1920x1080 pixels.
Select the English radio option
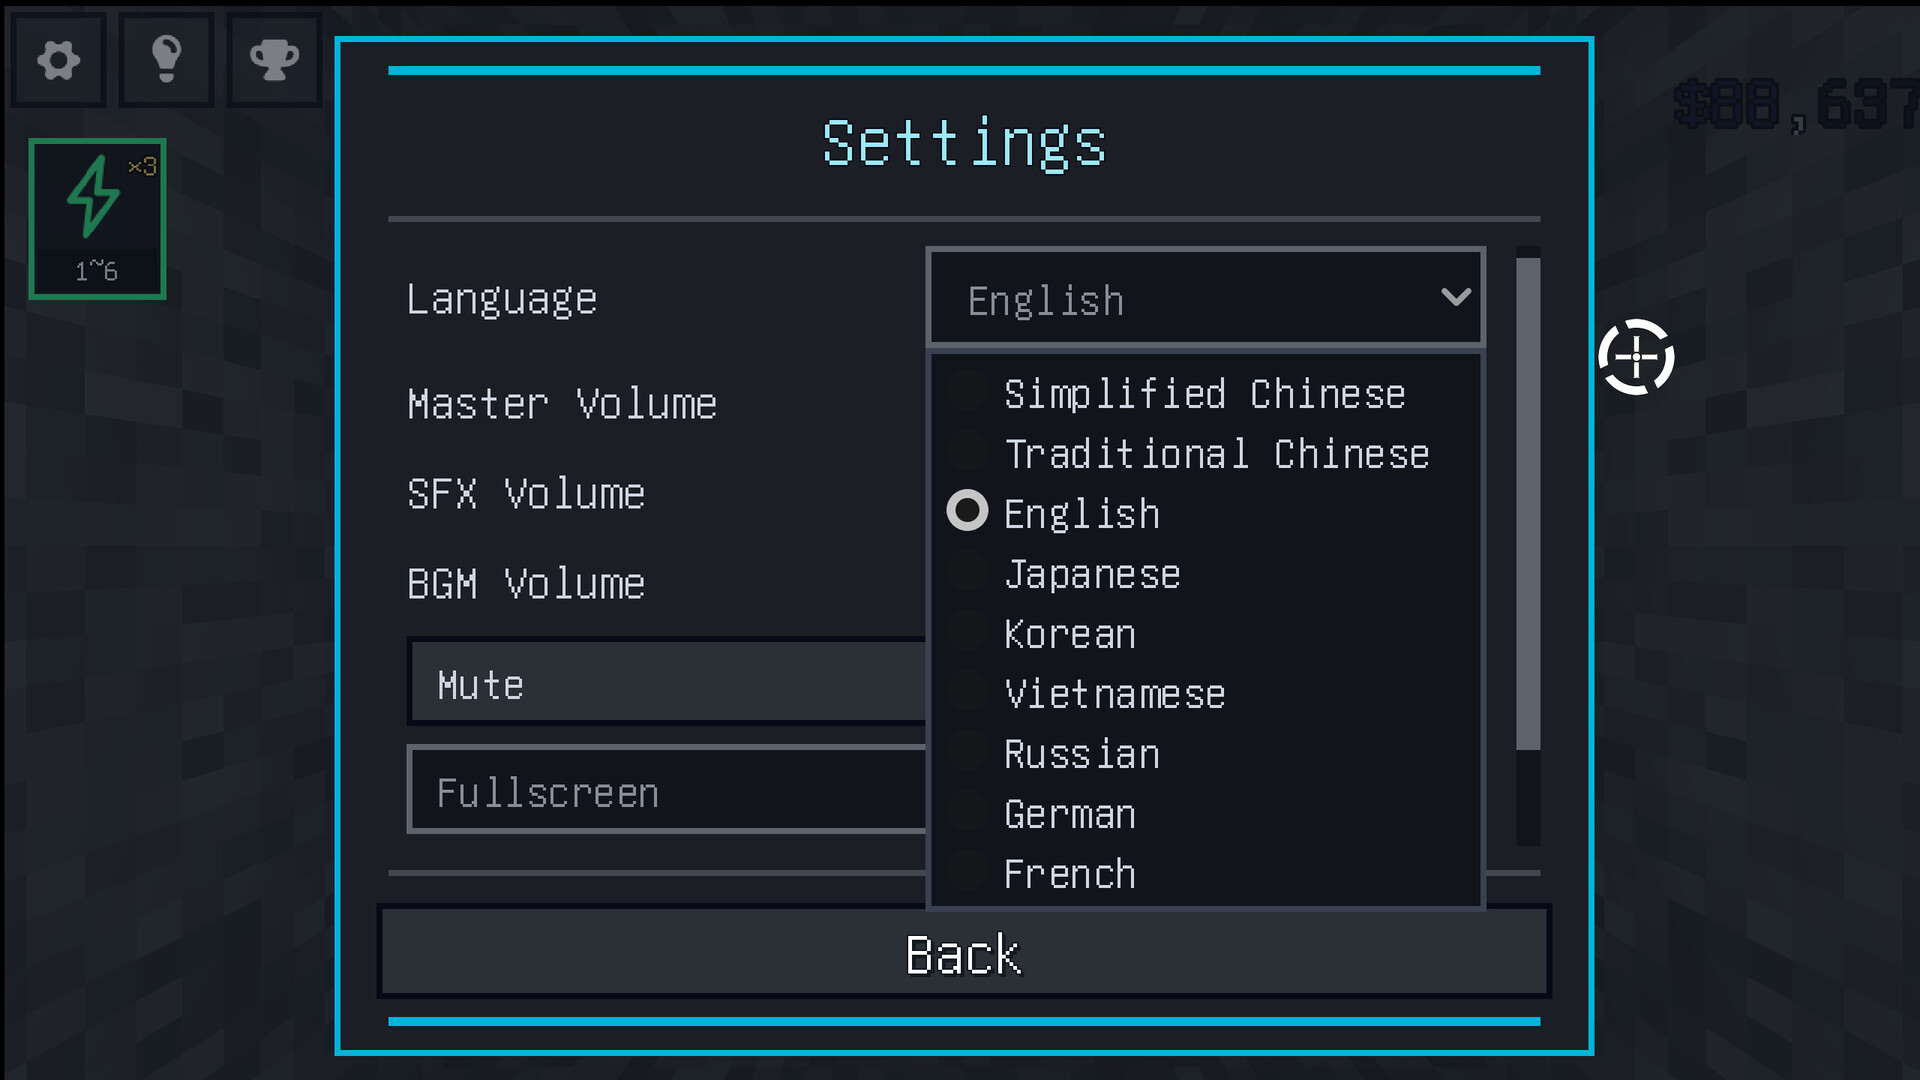point(1205,513)
